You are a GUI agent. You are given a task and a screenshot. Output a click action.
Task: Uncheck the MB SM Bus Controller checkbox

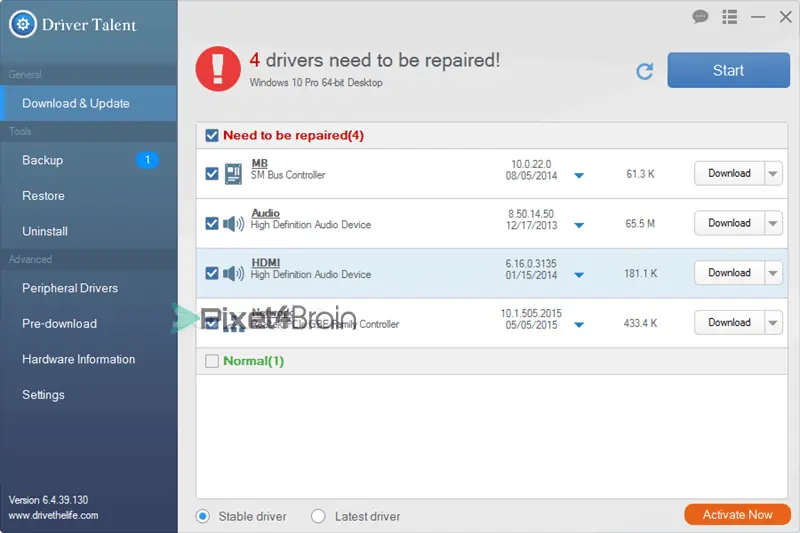point(212,173)
